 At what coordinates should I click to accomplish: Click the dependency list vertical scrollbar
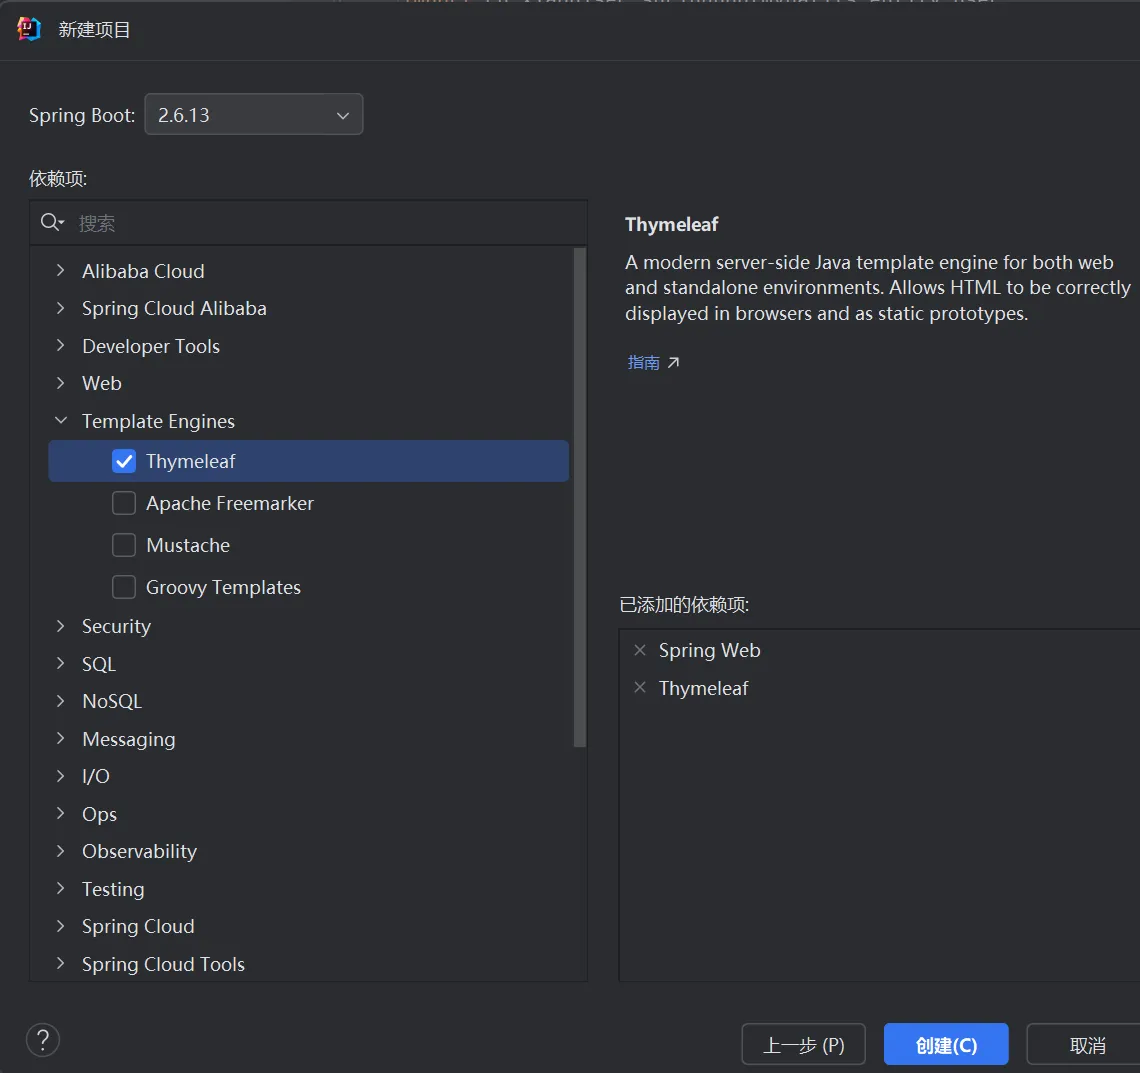[579, 500]
